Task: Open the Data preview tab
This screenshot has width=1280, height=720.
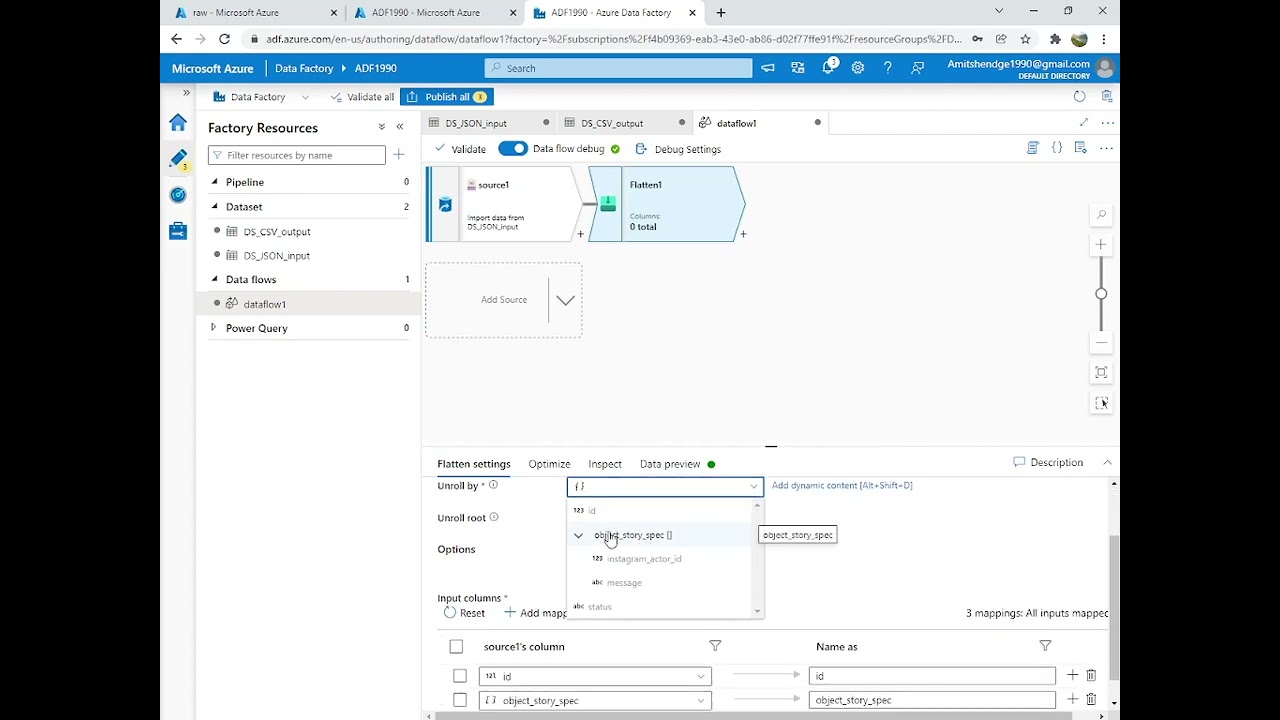Action: 670,464
